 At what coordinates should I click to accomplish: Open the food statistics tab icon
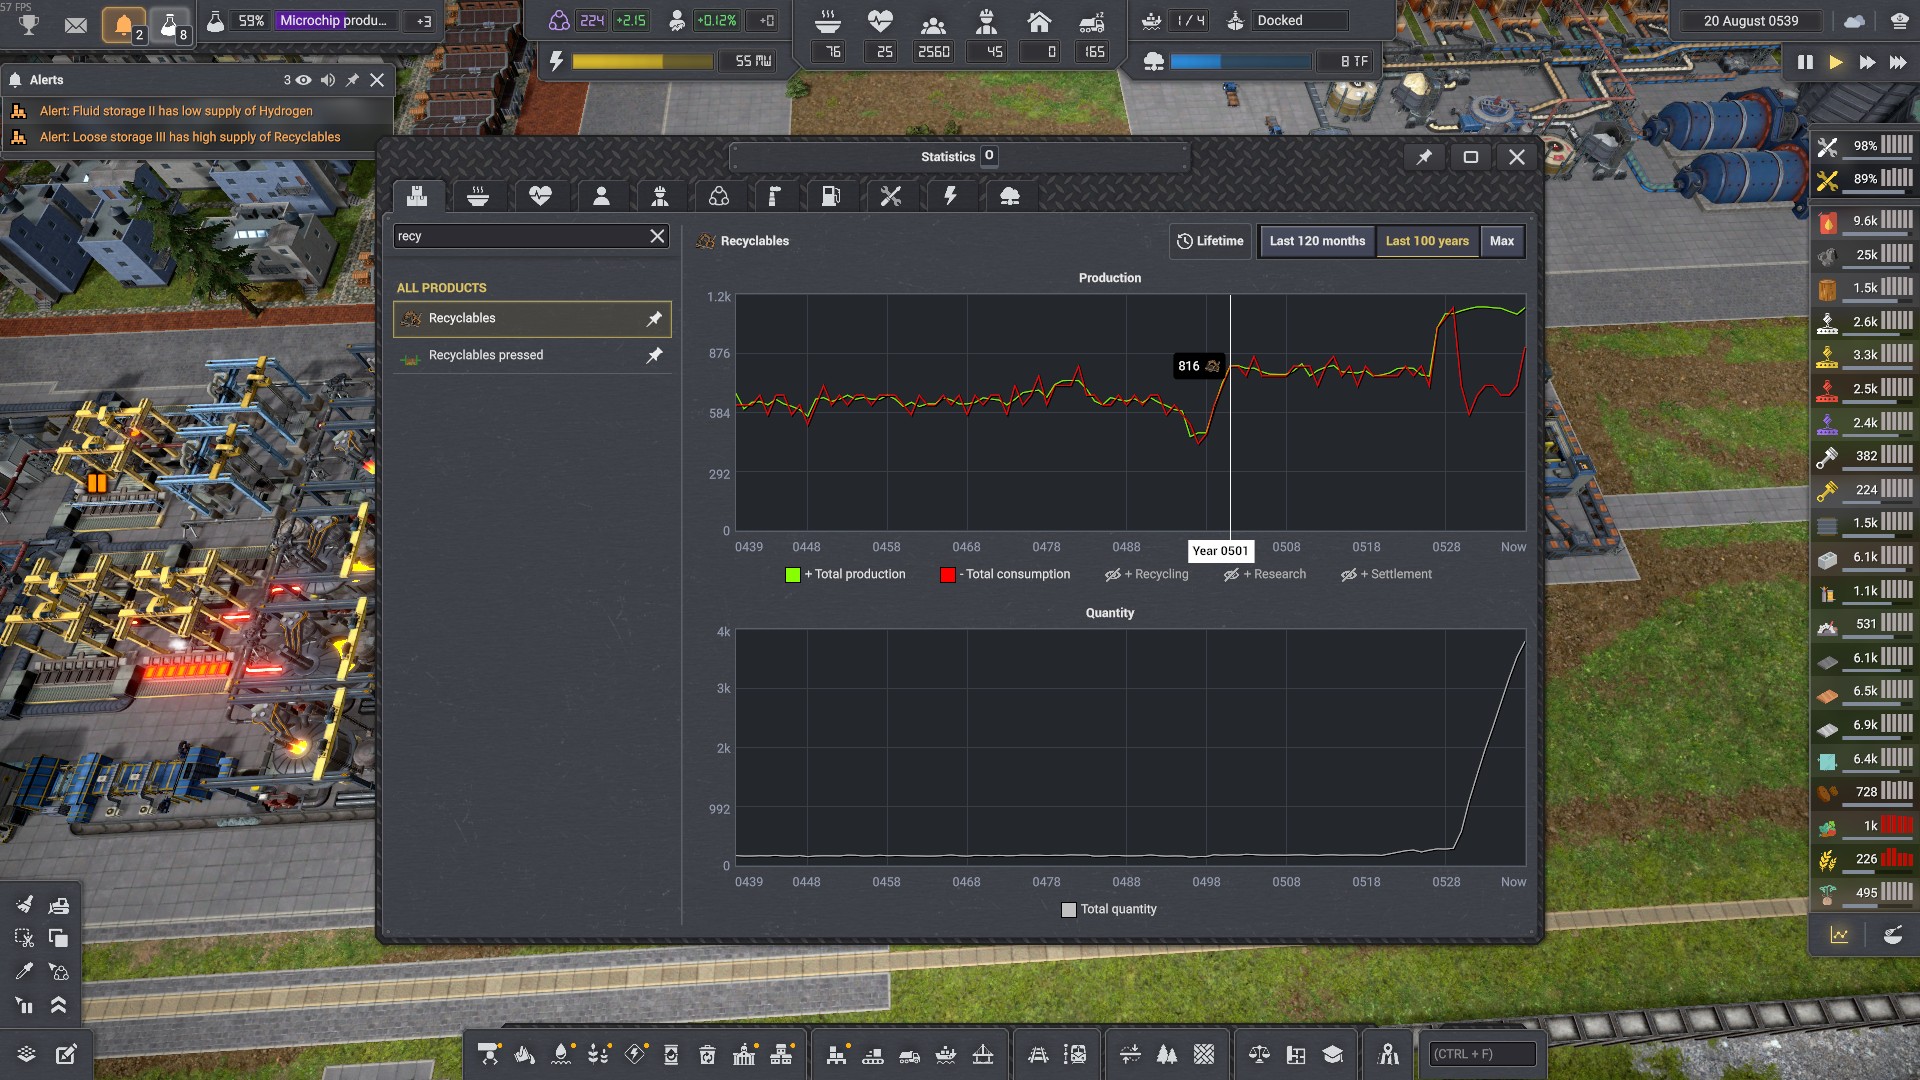coord(478,196)
